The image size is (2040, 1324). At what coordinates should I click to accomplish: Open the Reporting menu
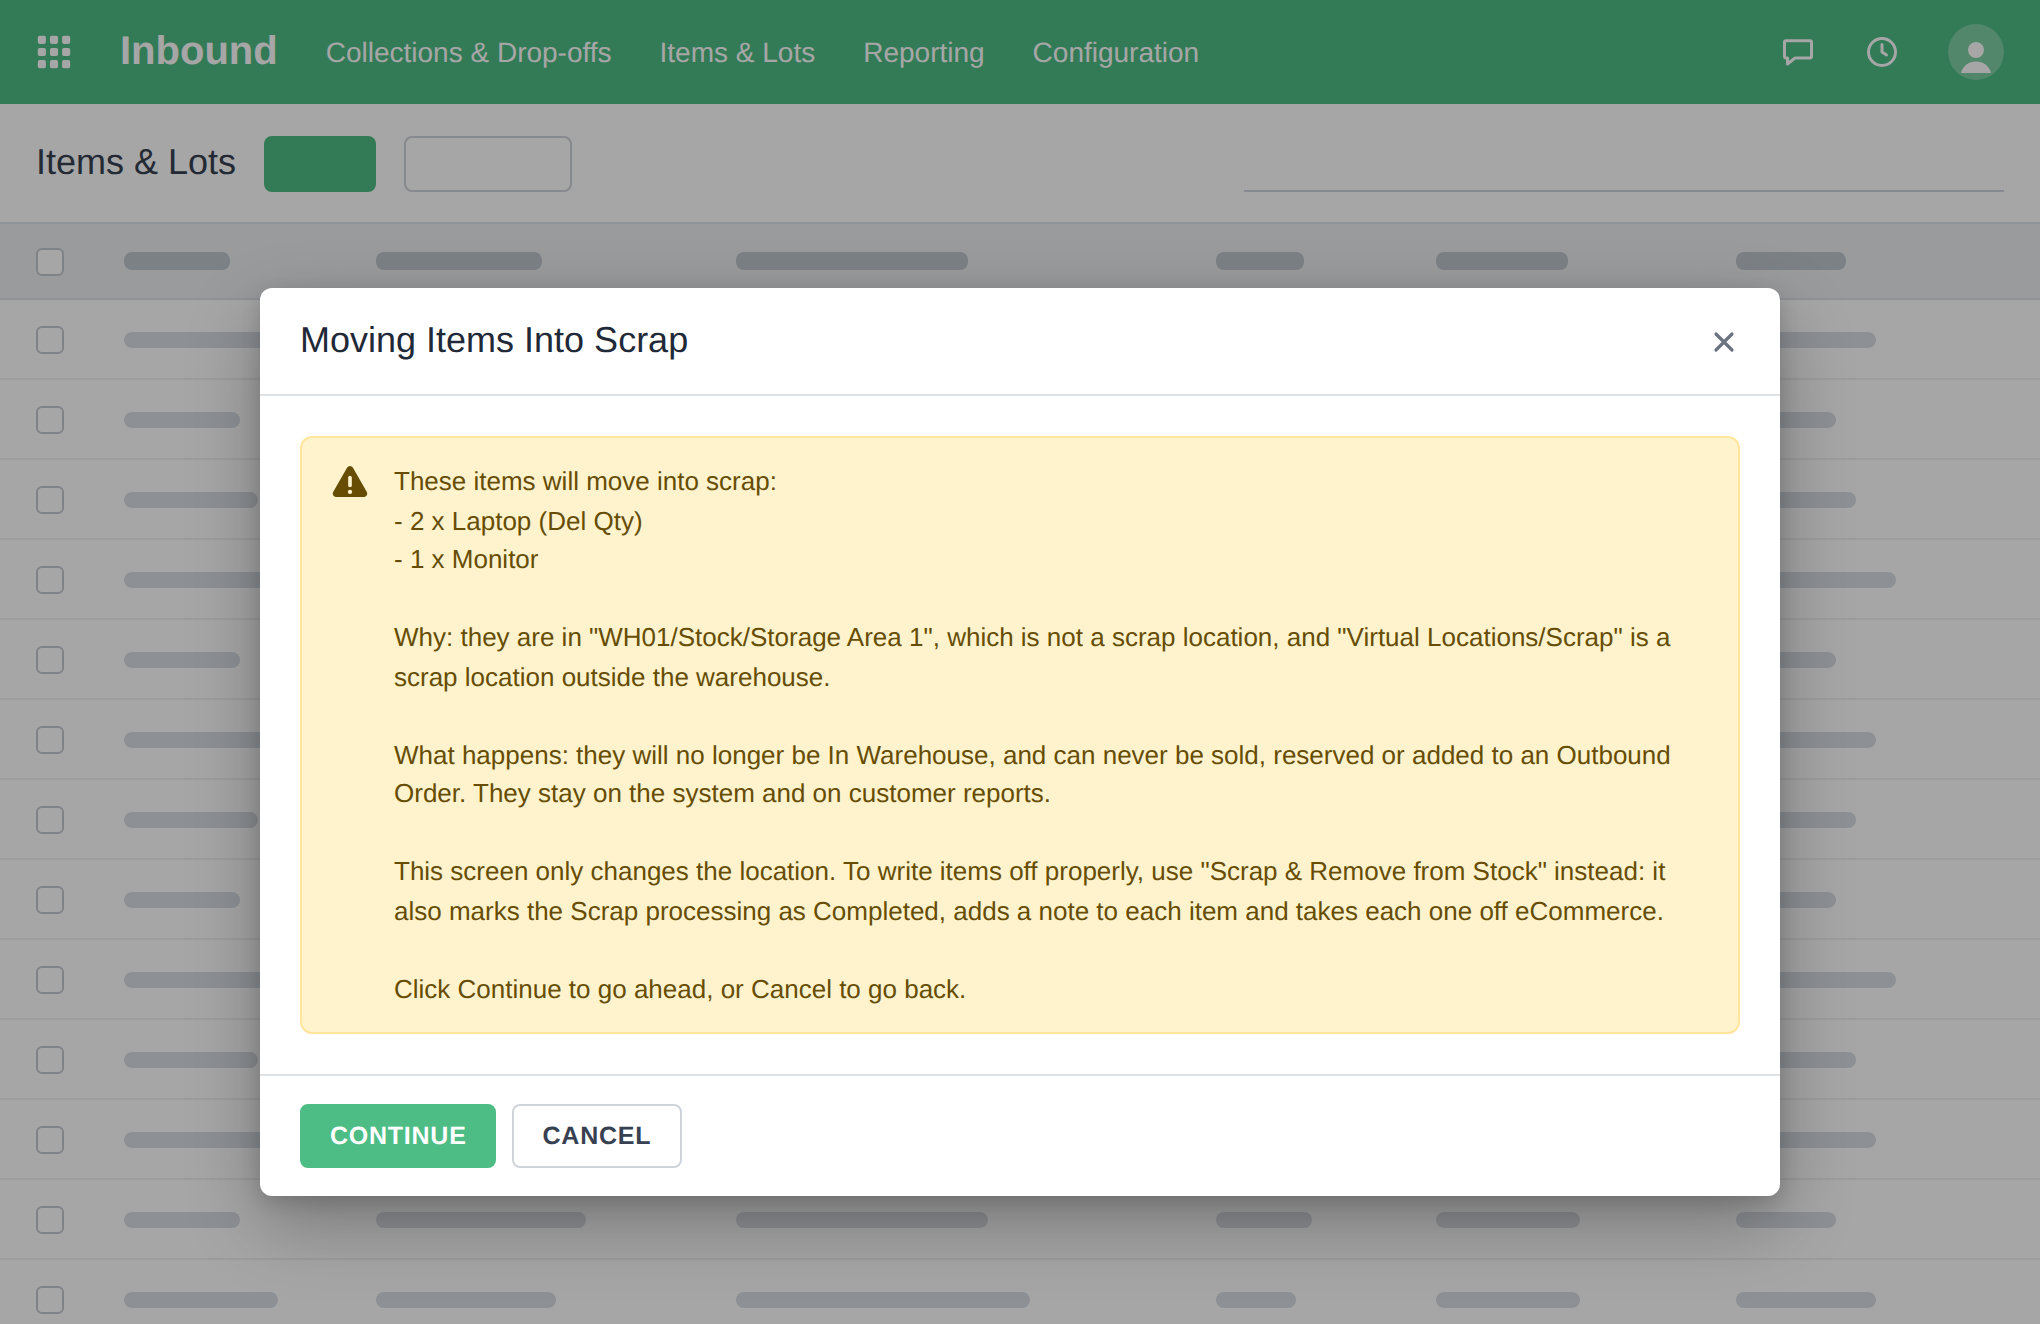pos(923,52)
